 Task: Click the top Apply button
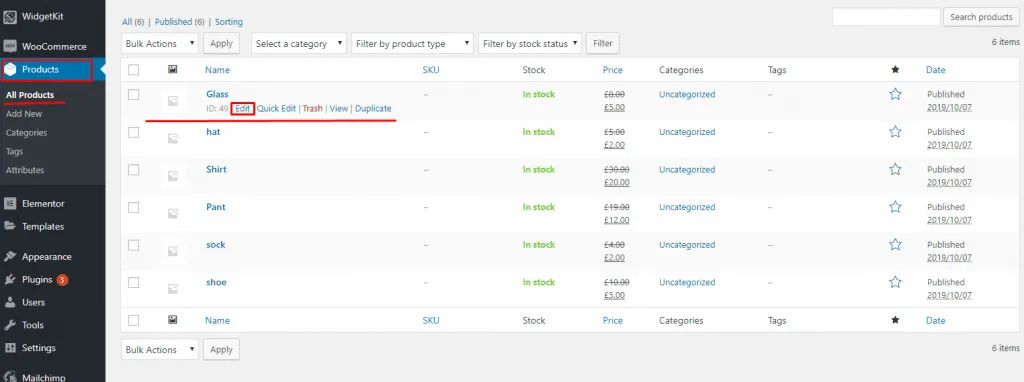tap(221, 44)
